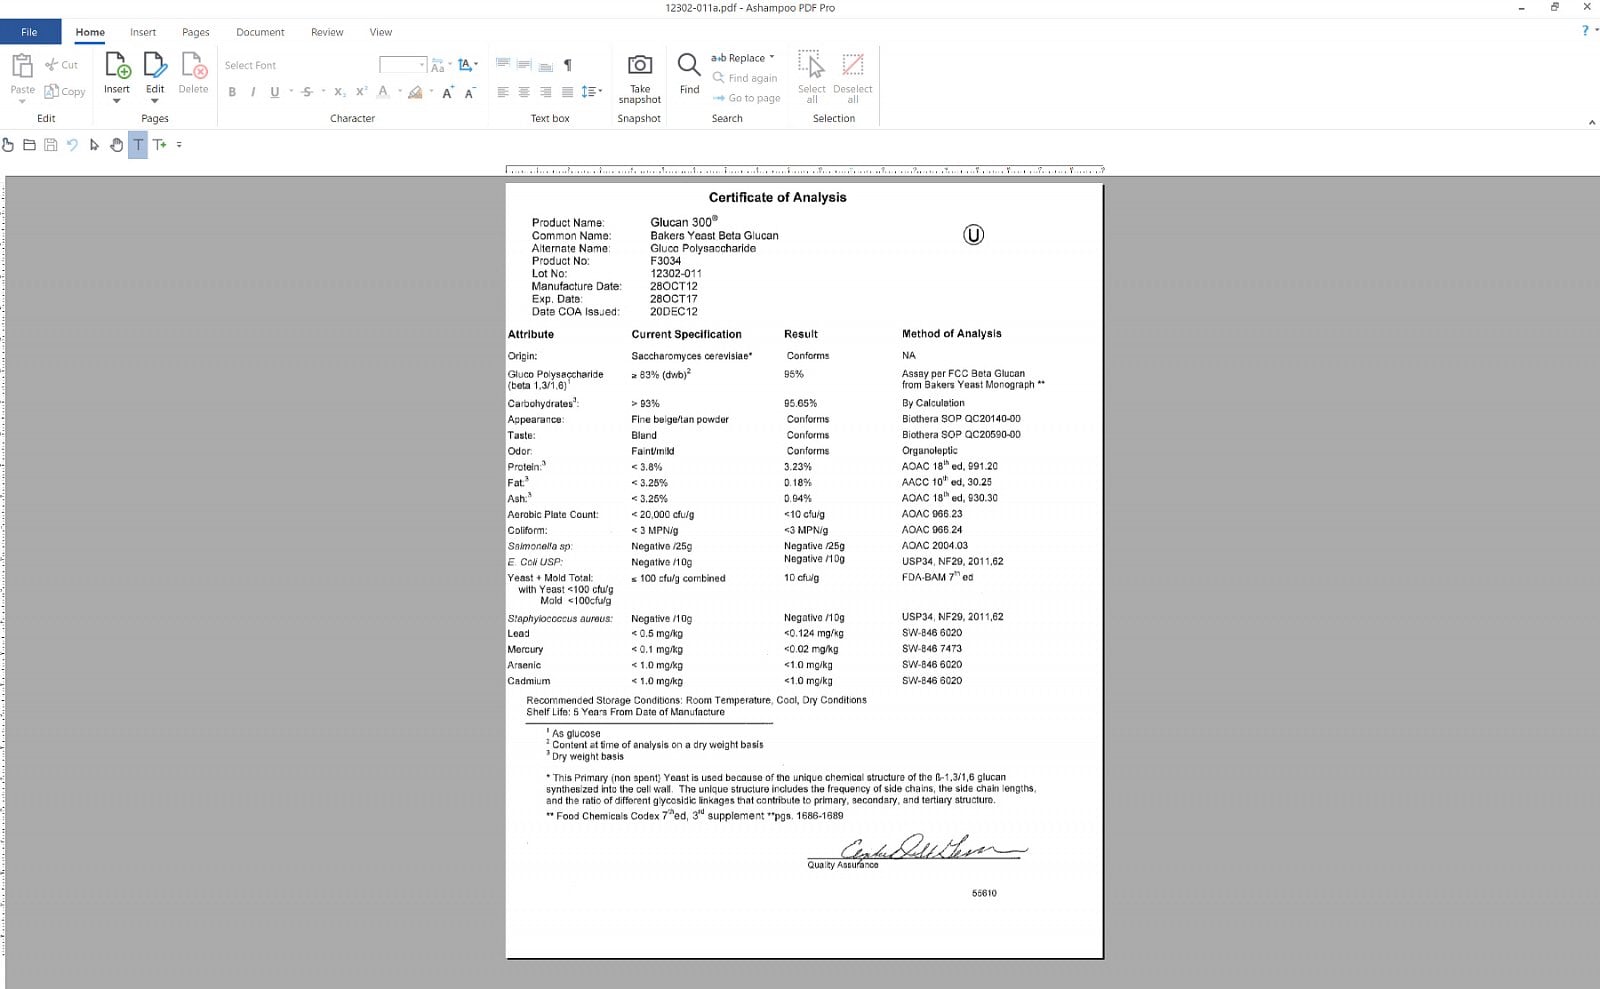Toggle Bold formatting
This screenshot has height=989, width=1600.
coord(233,92)
